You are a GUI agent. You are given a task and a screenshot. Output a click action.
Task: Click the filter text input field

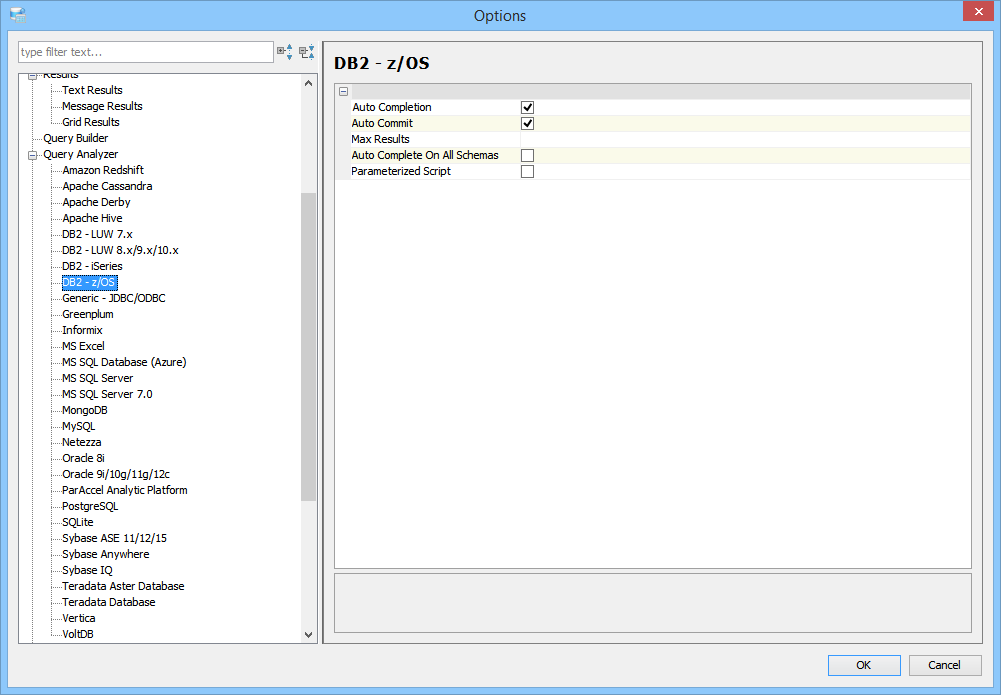[x=146, y=52]
